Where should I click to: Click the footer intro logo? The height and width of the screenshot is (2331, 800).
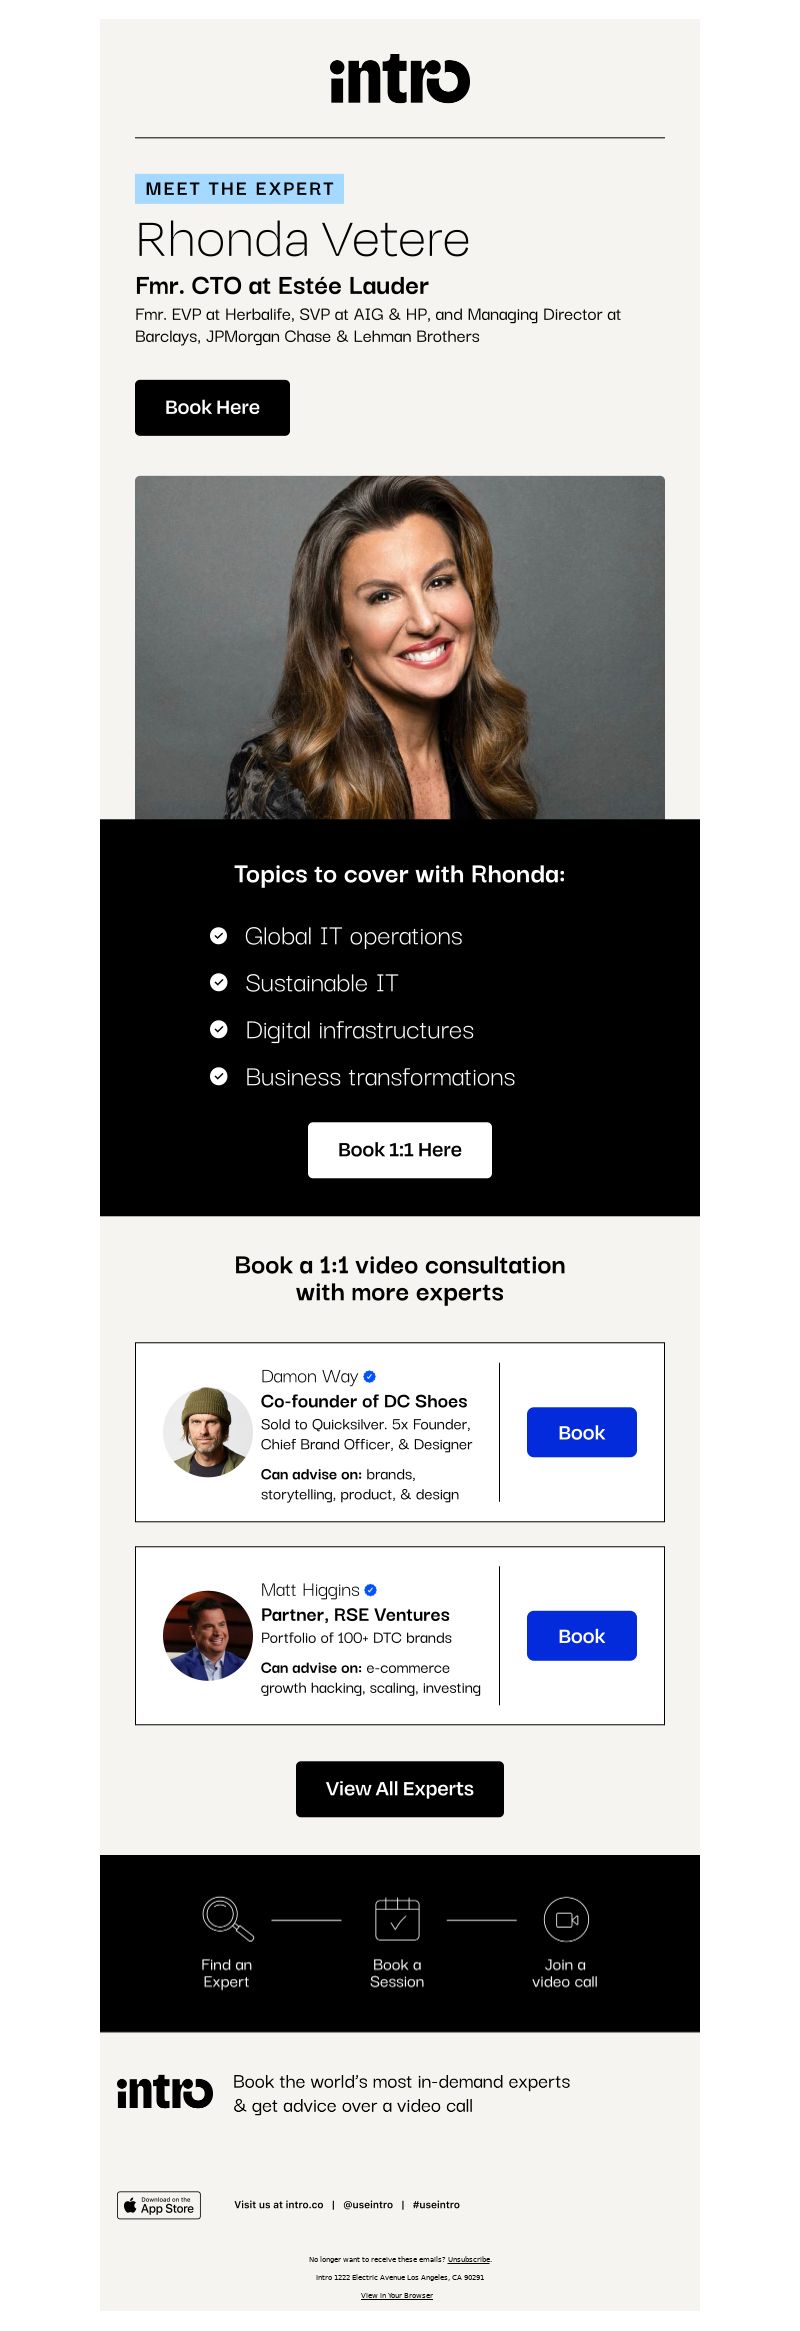pyautogui.click(x=165, y=2092)
